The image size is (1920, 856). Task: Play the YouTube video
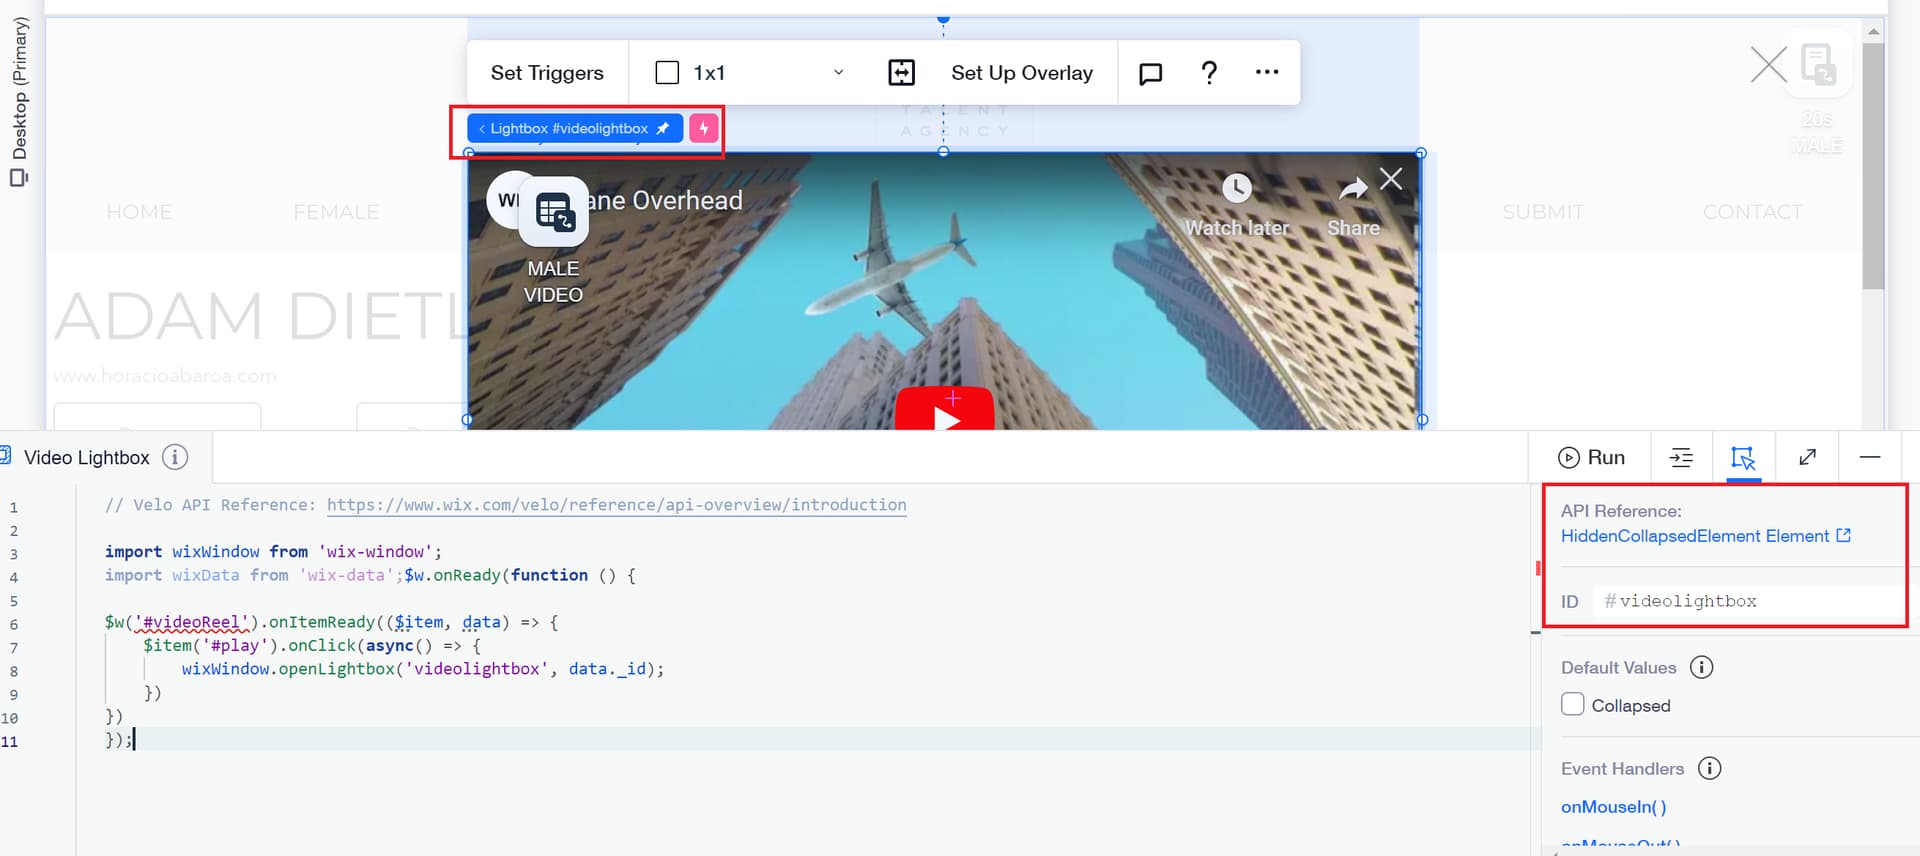pos(945,410)
